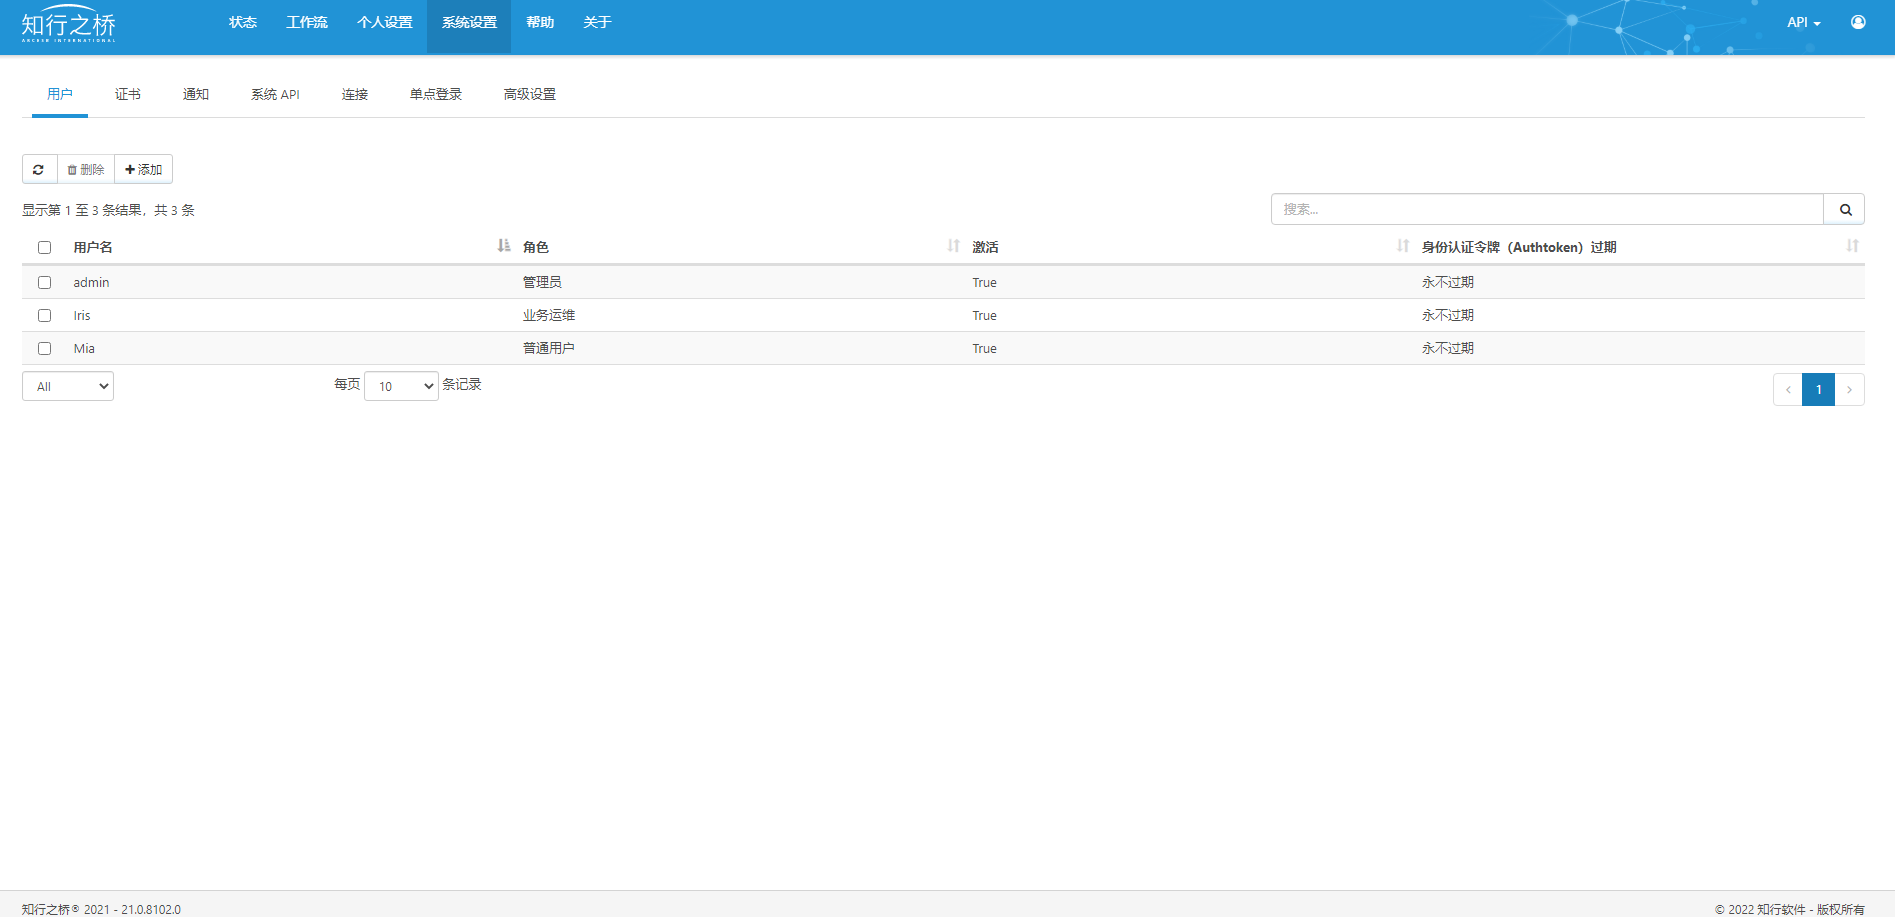Switch to the 高级设置 tab
1895x917 pixels.
tap(530, 94)
